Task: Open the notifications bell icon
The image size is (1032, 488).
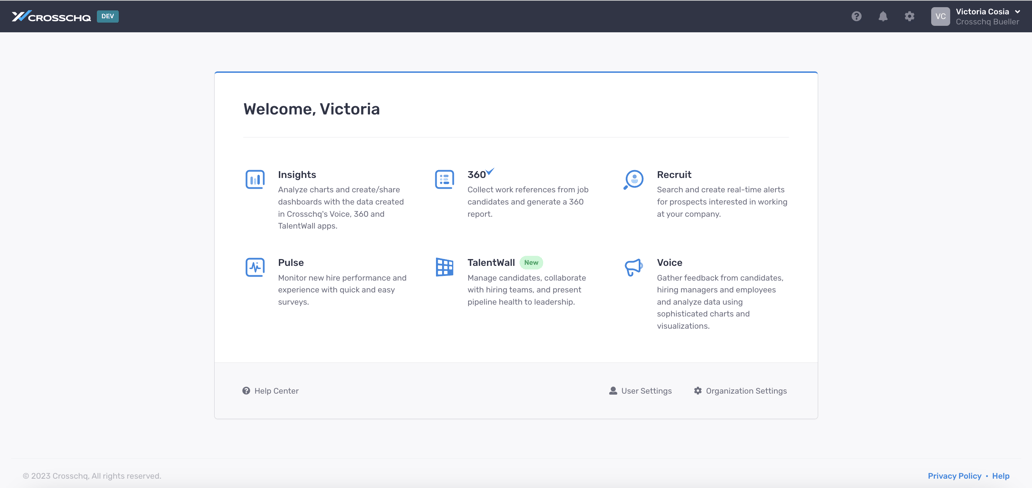Action: 883,16
